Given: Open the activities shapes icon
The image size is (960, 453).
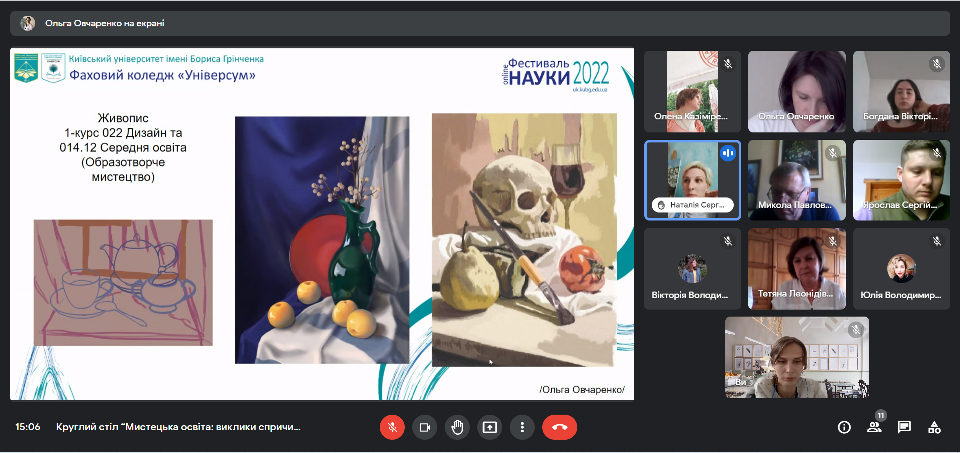Looking at the screenshot, I should tap(934, 427).
